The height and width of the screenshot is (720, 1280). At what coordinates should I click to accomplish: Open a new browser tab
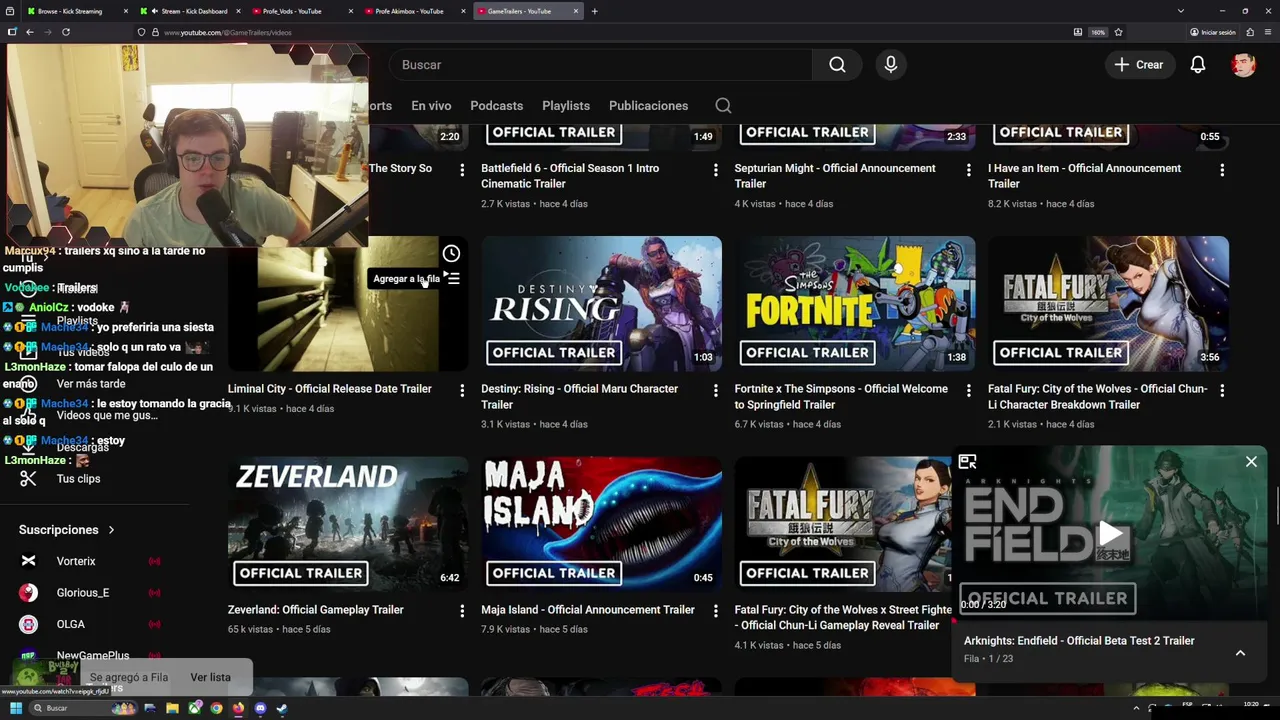pos(594,11)
